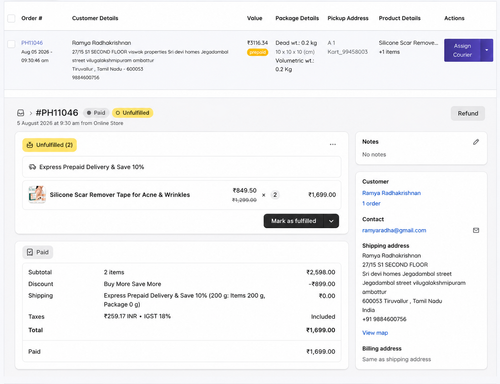Click the struck-through ₹1,299.00 price

tap(244, 200)
